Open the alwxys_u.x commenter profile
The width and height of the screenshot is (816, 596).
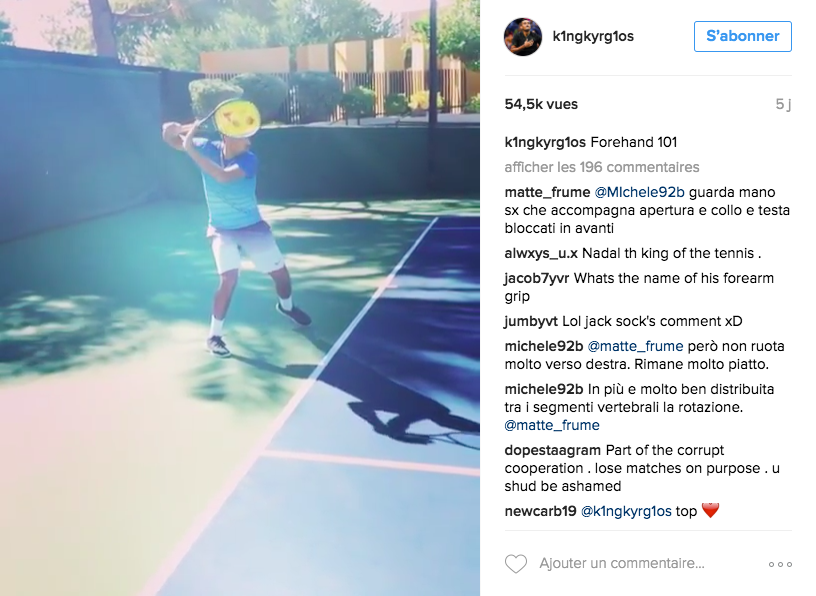(x=541, y=253)
